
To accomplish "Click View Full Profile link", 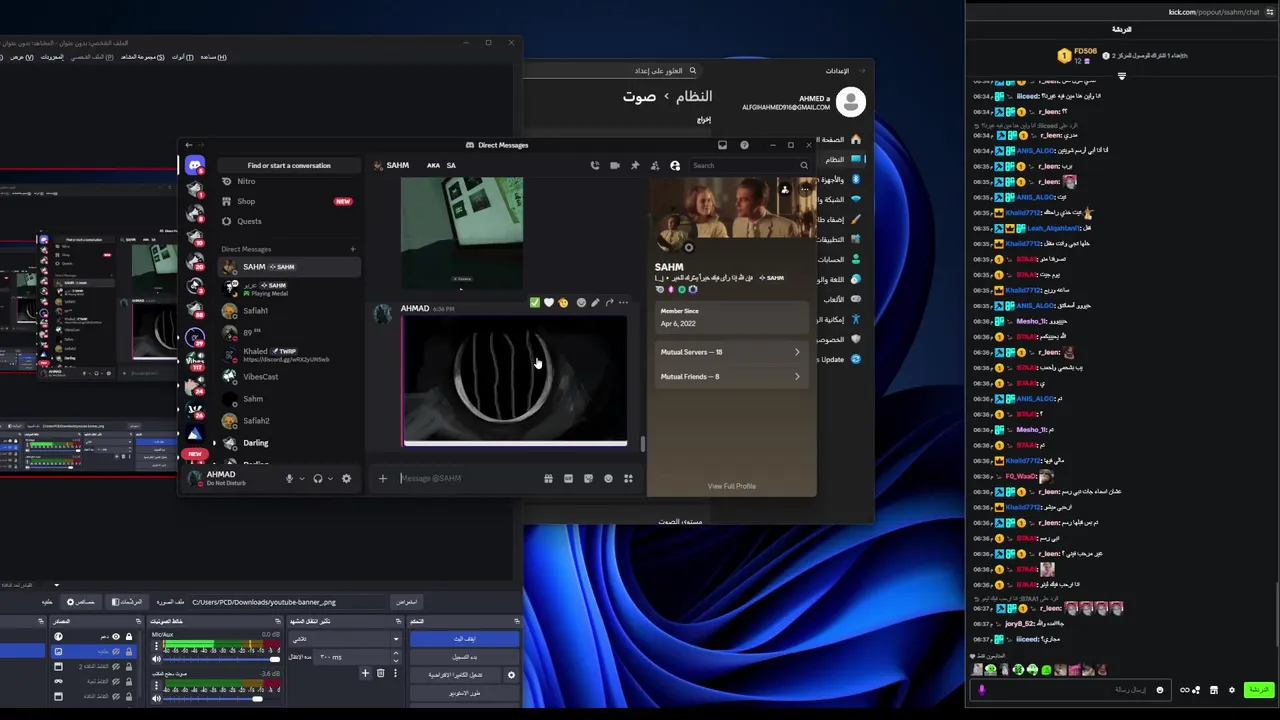I will (731, 486).
